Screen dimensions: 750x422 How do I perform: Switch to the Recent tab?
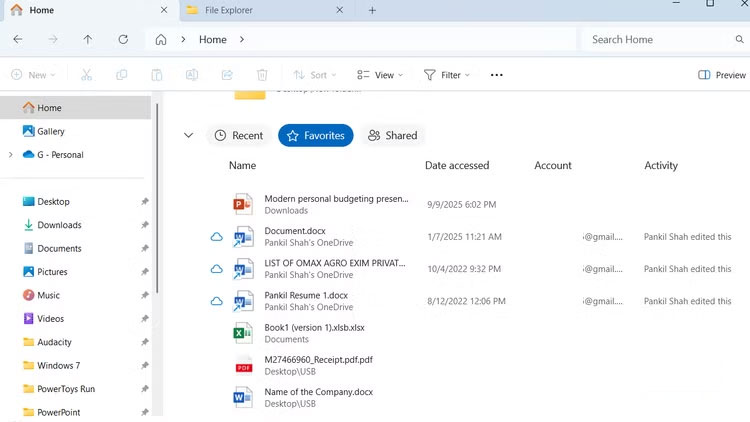237,135
